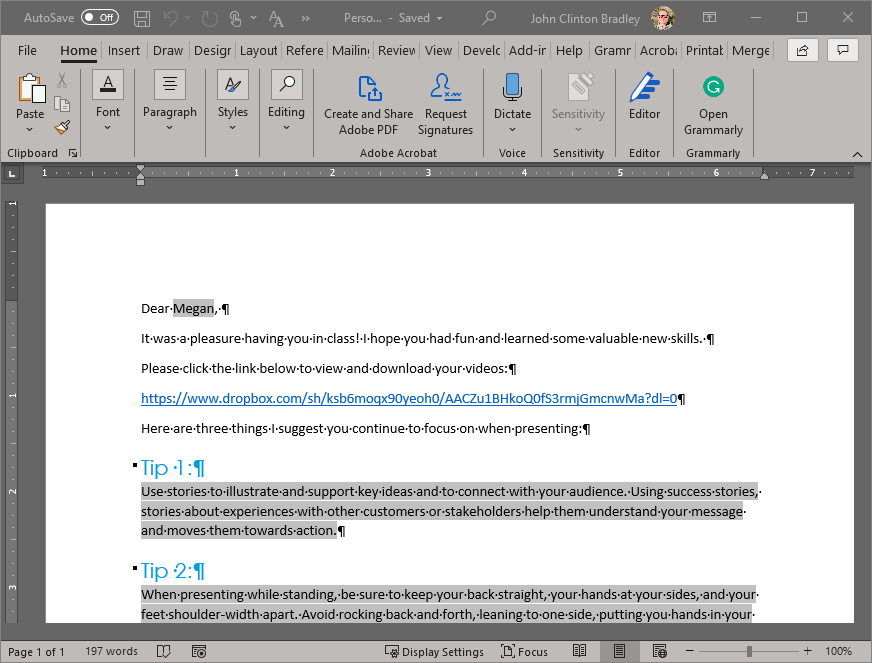Image resolution: width=872 pixels, height=663 pixels.
Task: Click Display Settings in status bar
Action: [x=434, y=652]
